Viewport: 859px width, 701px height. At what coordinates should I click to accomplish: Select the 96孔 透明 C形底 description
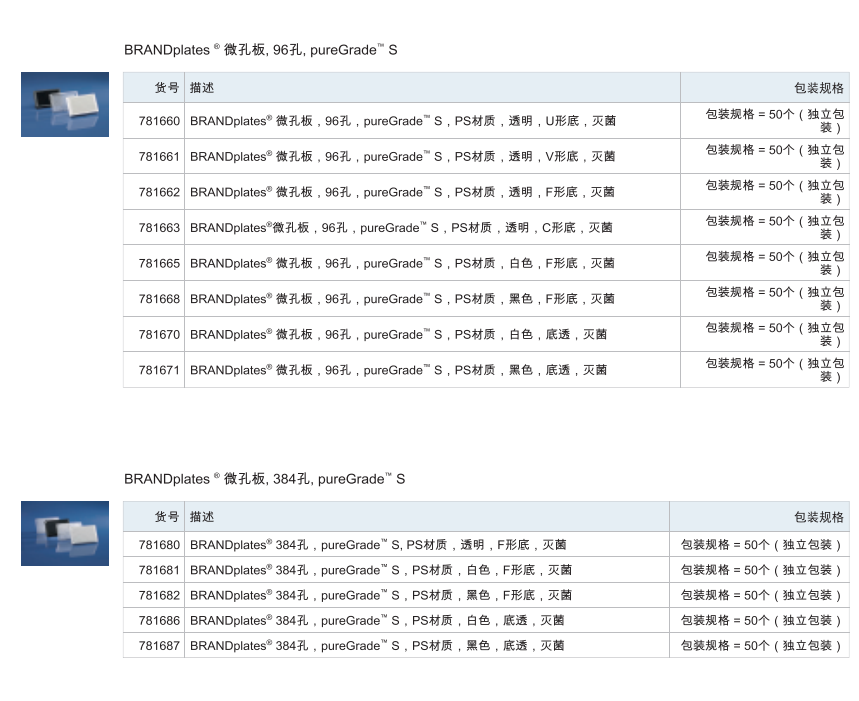click(401, 228)
